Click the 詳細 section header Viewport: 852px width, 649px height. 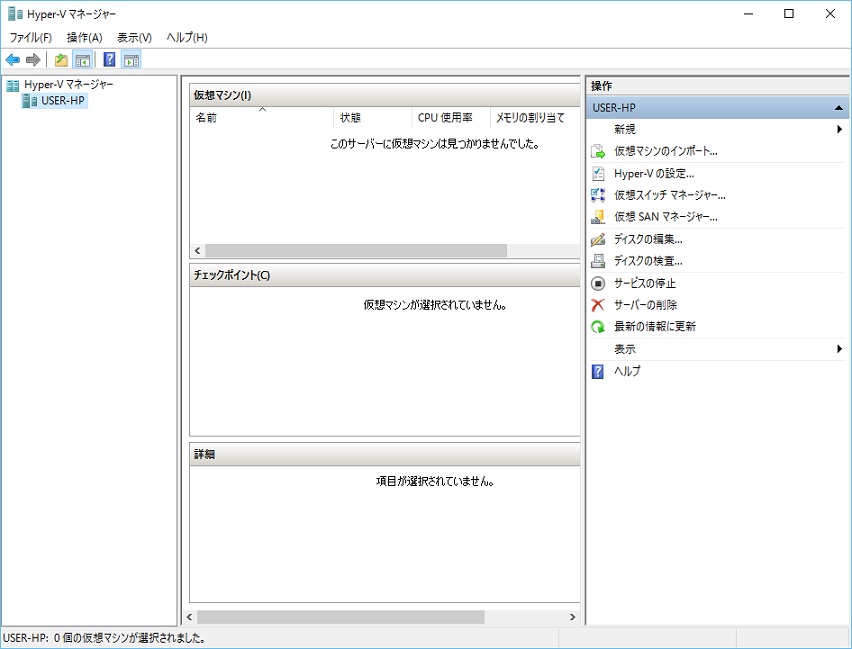[x=385, y=454]
